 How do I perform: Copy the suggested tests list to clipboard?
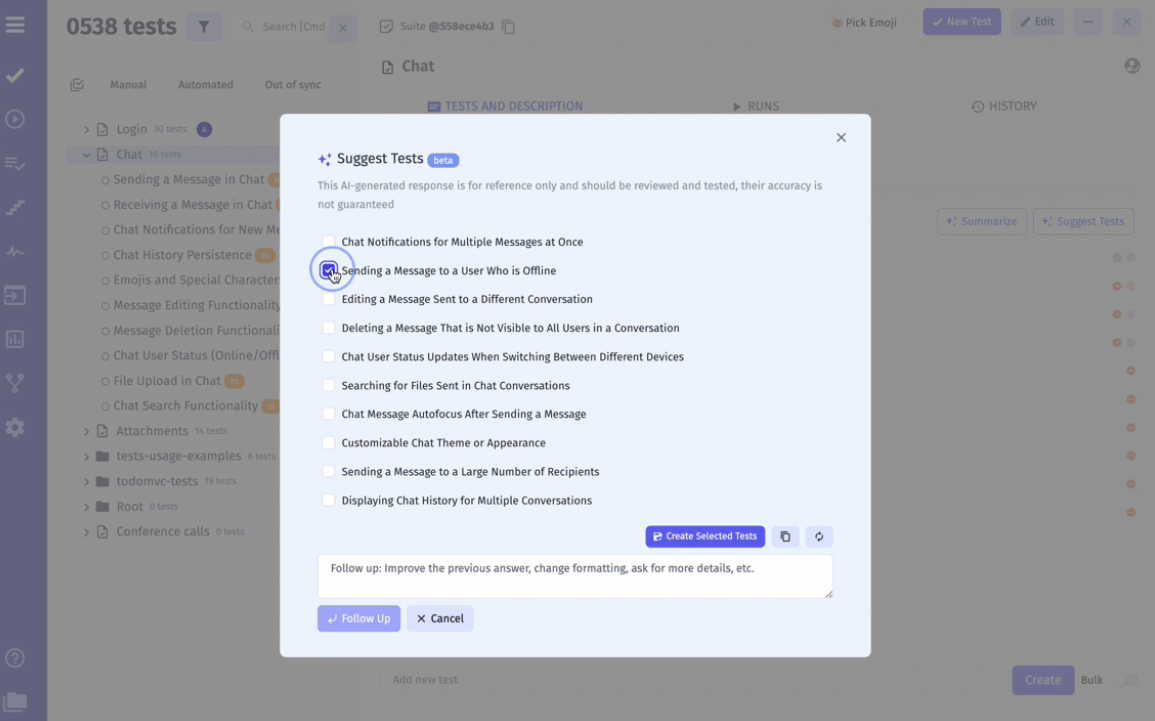(785, 536)
